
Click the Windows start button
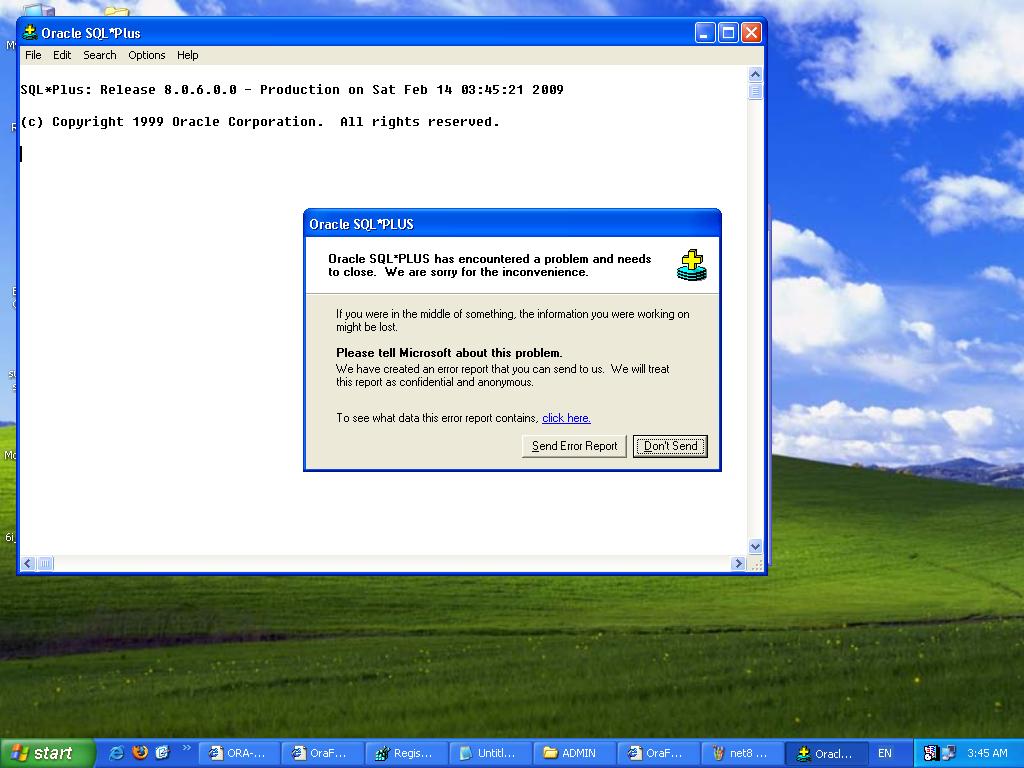pyautogui.click(x=47, y=753)
